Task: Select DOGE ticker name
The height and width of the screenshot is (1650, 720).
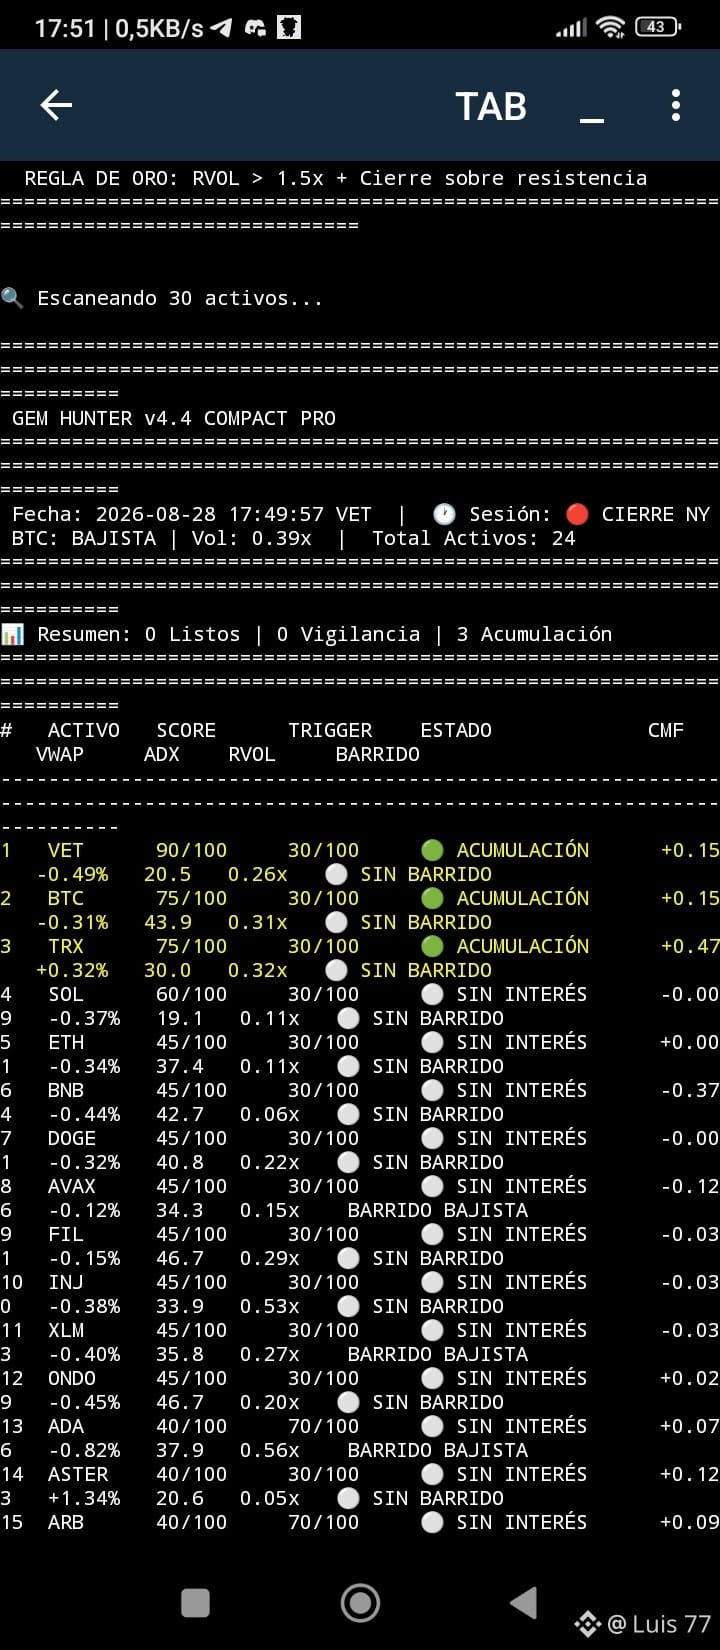Action: 72,1138
